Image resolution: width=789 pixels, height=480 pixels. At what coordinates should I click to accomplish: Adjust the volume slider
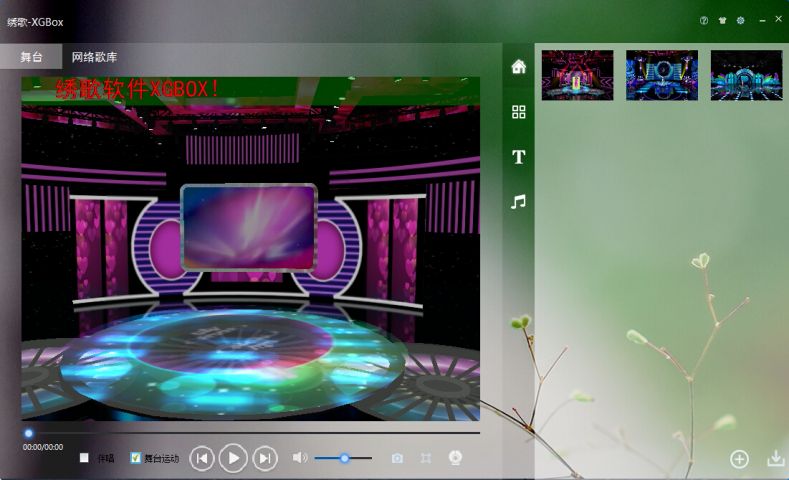coord(344,458)
